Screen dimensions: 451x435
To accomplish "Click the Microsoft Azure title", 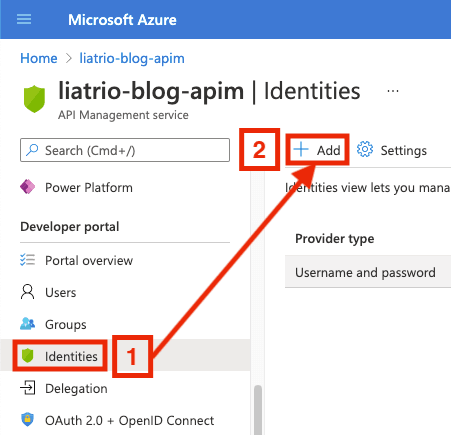I will point(122,20).
